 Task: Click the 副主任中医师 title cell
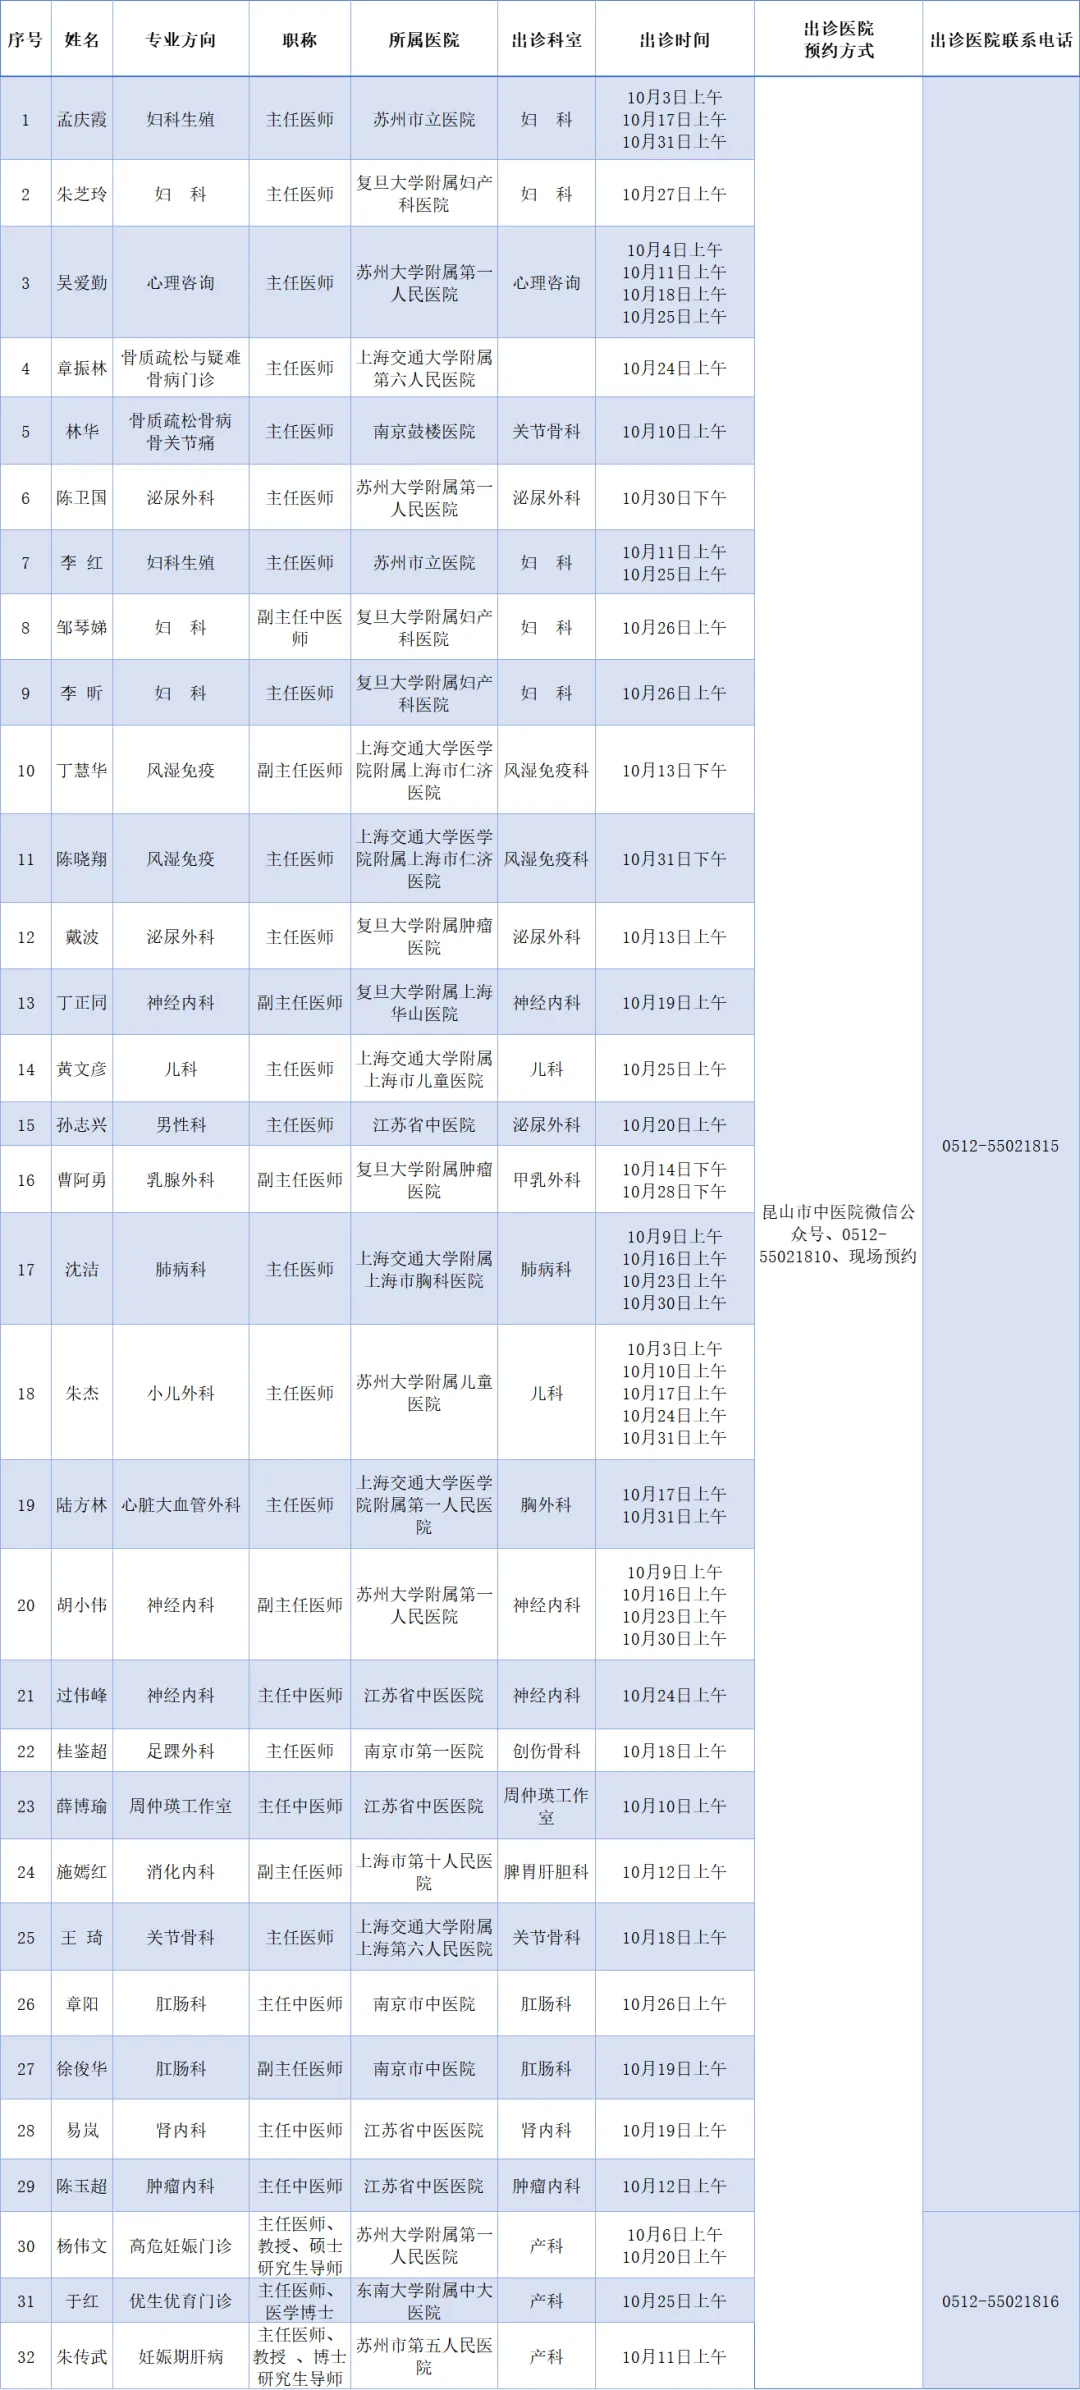point(300,627)
